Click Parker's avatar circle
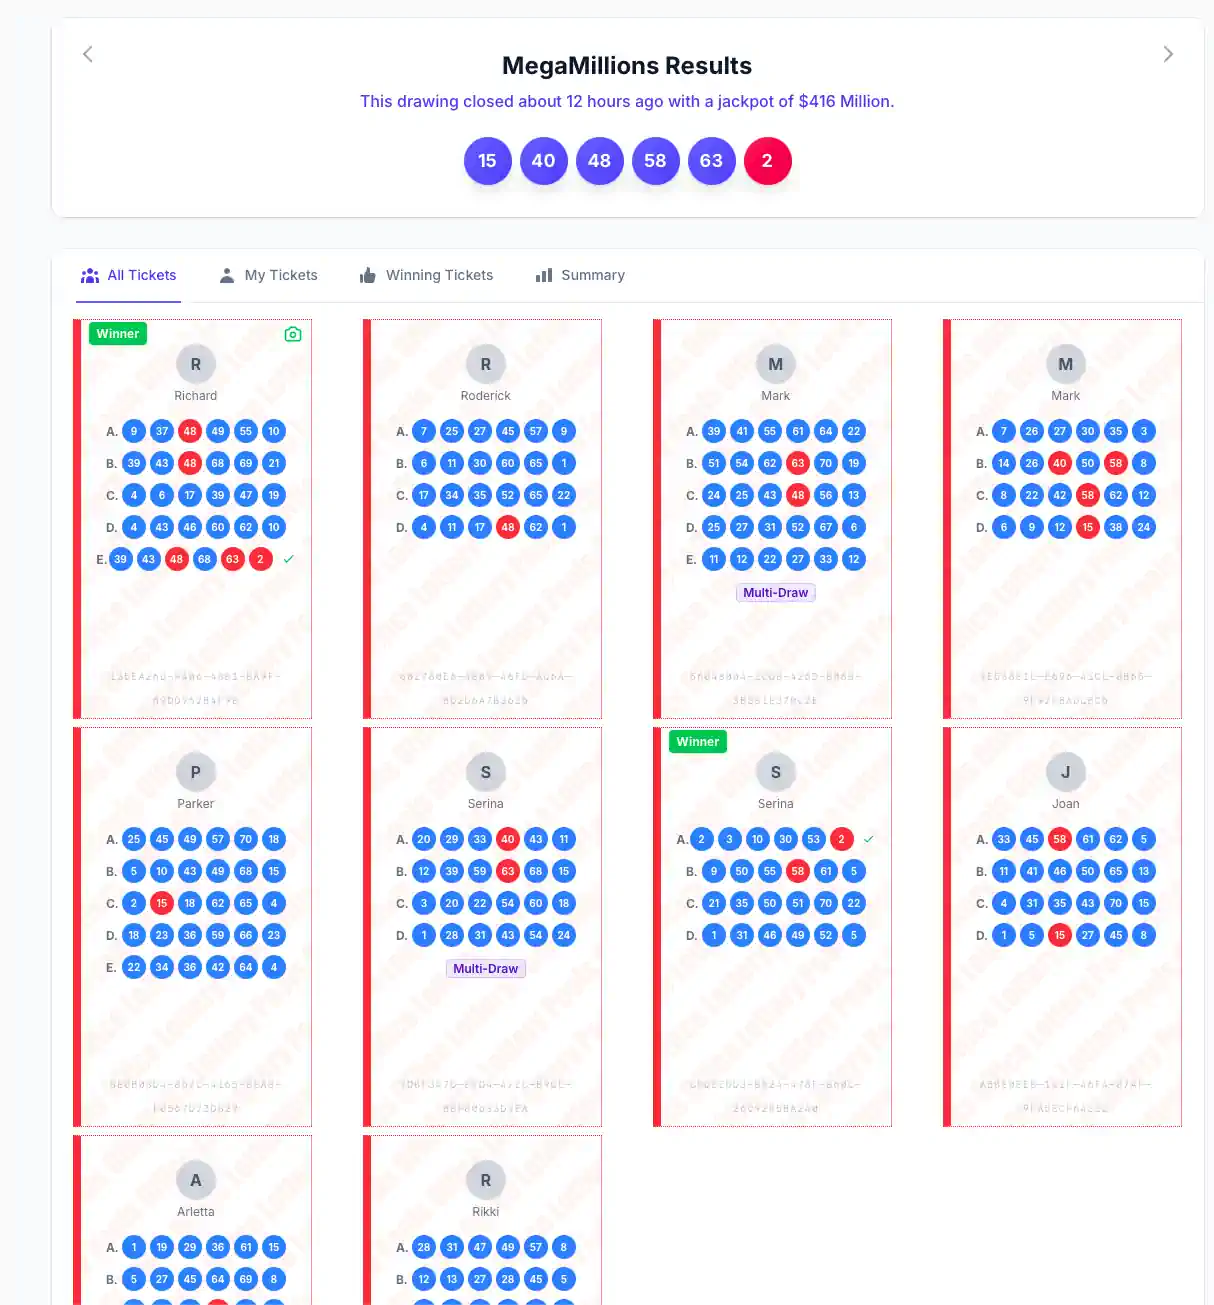 coord(196,772)
